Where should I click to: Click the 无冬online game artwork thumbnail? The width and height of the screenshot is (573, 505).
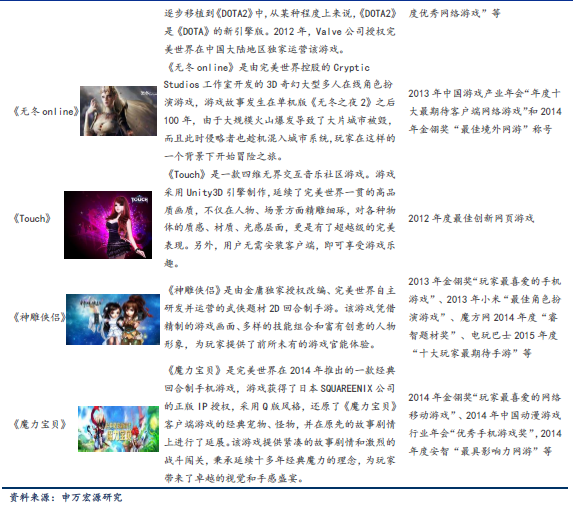click(118, 111)
